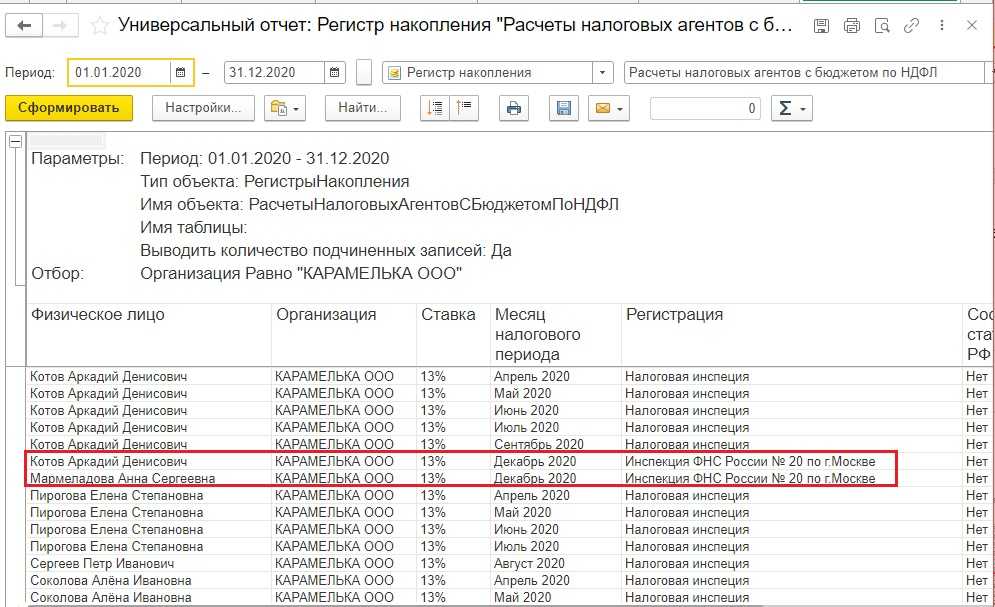Open calendar for start date 01.01.2020
The image size is (995, 607).
(181, 72)
